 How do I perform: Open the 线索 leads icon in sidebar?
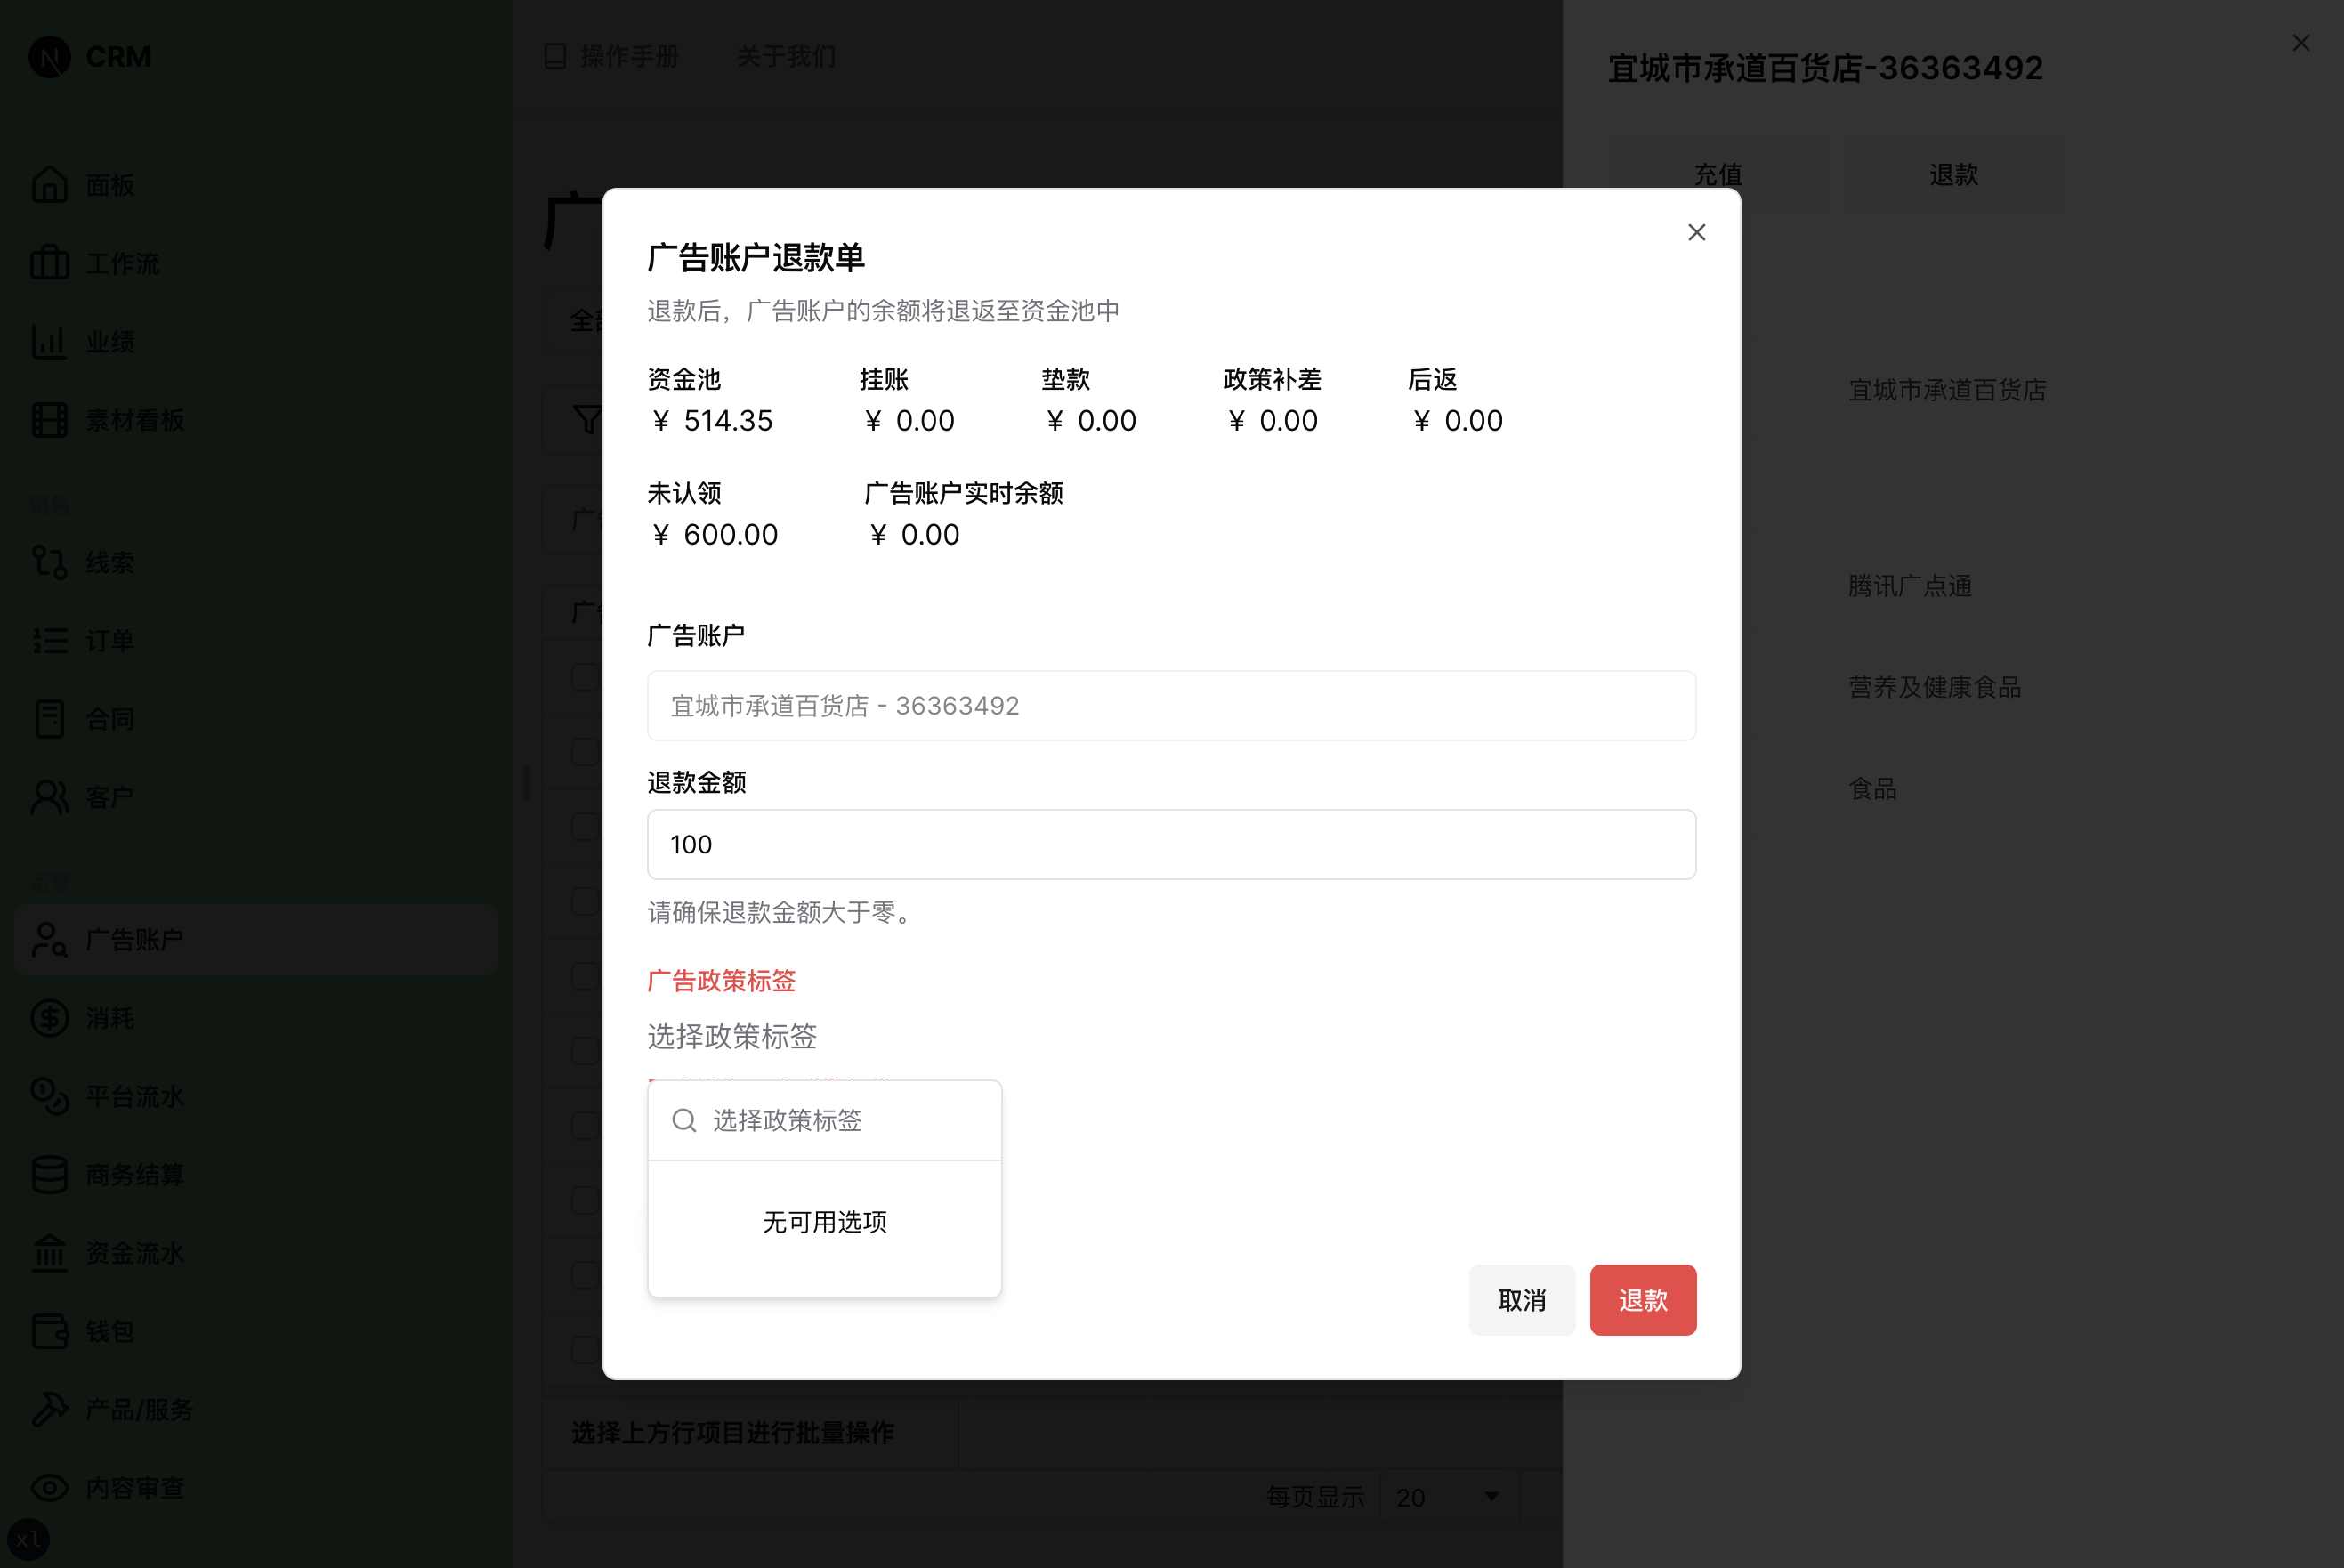[x=49, y=562]
